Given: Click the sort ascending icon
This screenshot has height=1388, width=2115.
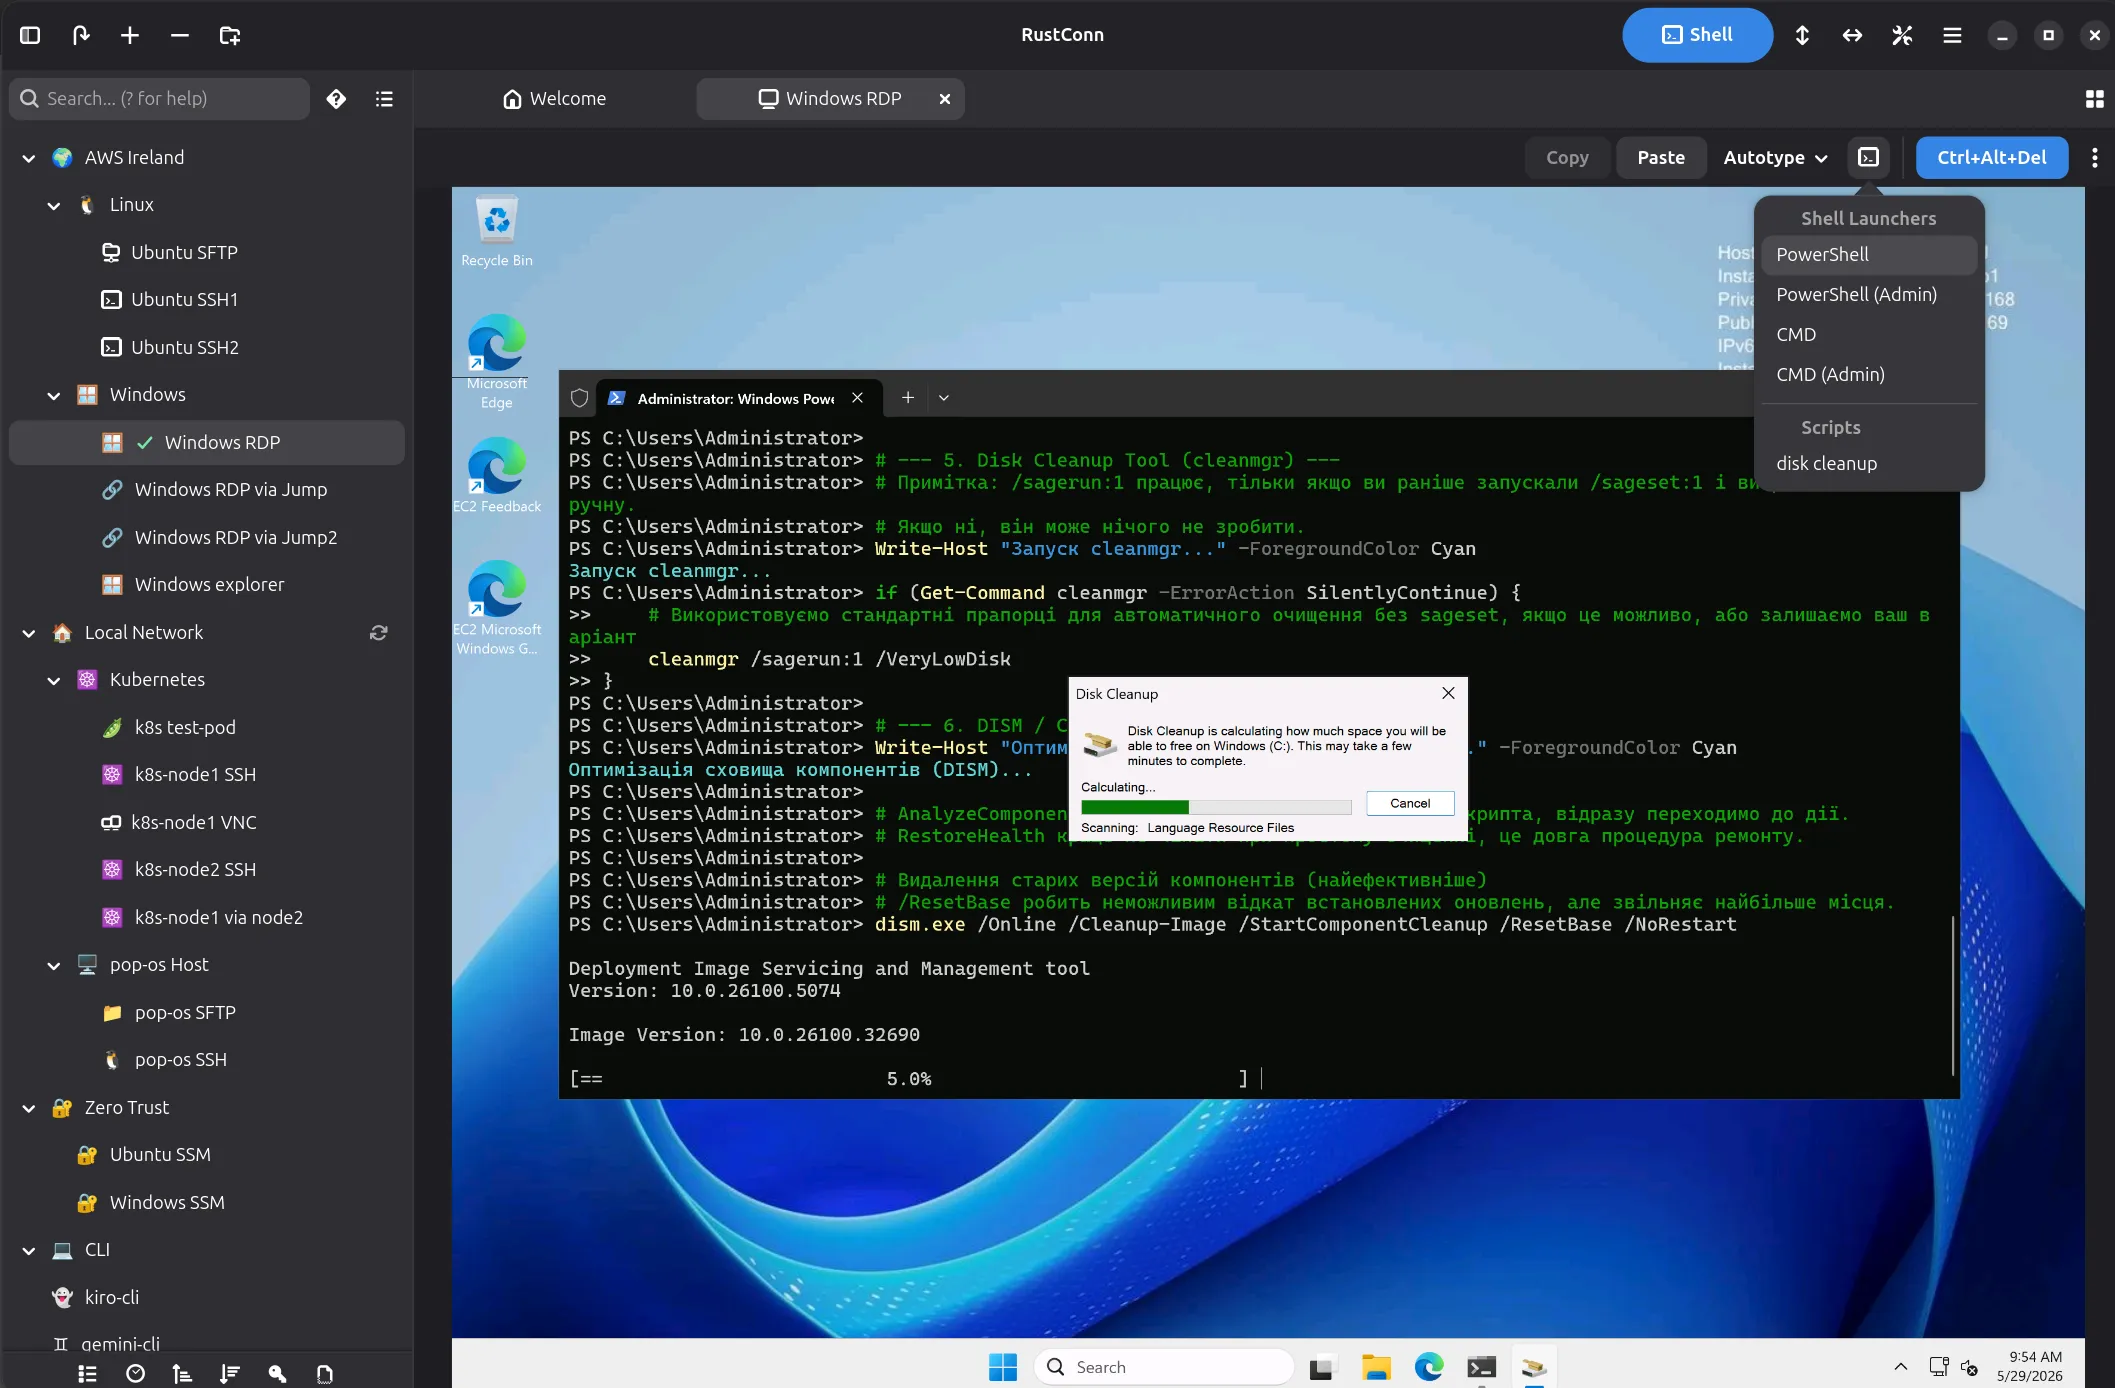Looking at the screenshot, I should (x=182, y=1373).
